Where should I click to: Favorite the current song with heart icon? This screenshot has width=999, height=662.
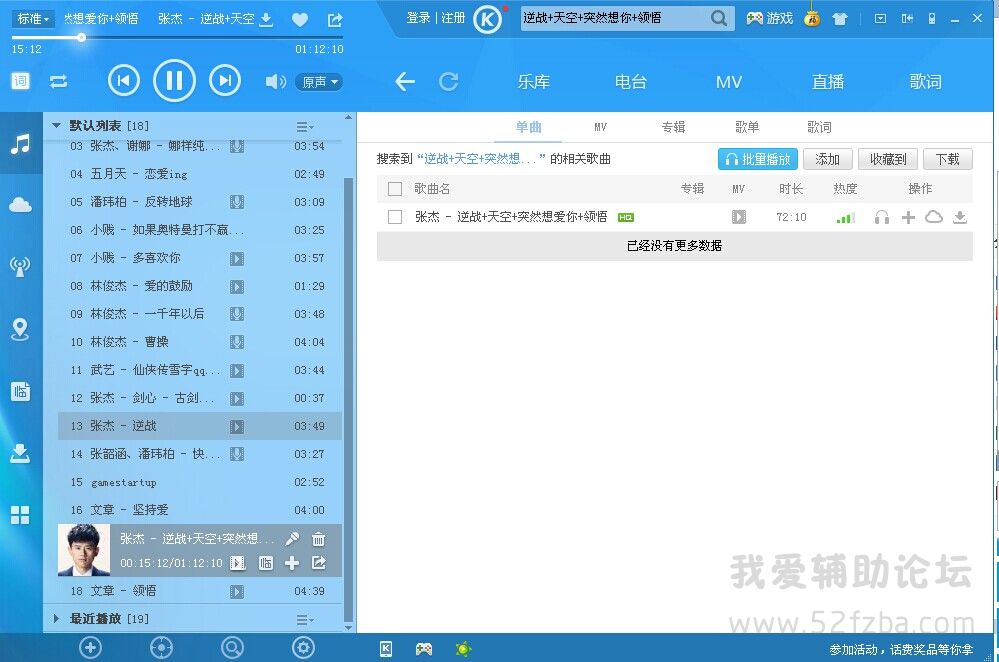tap(300, 20)
